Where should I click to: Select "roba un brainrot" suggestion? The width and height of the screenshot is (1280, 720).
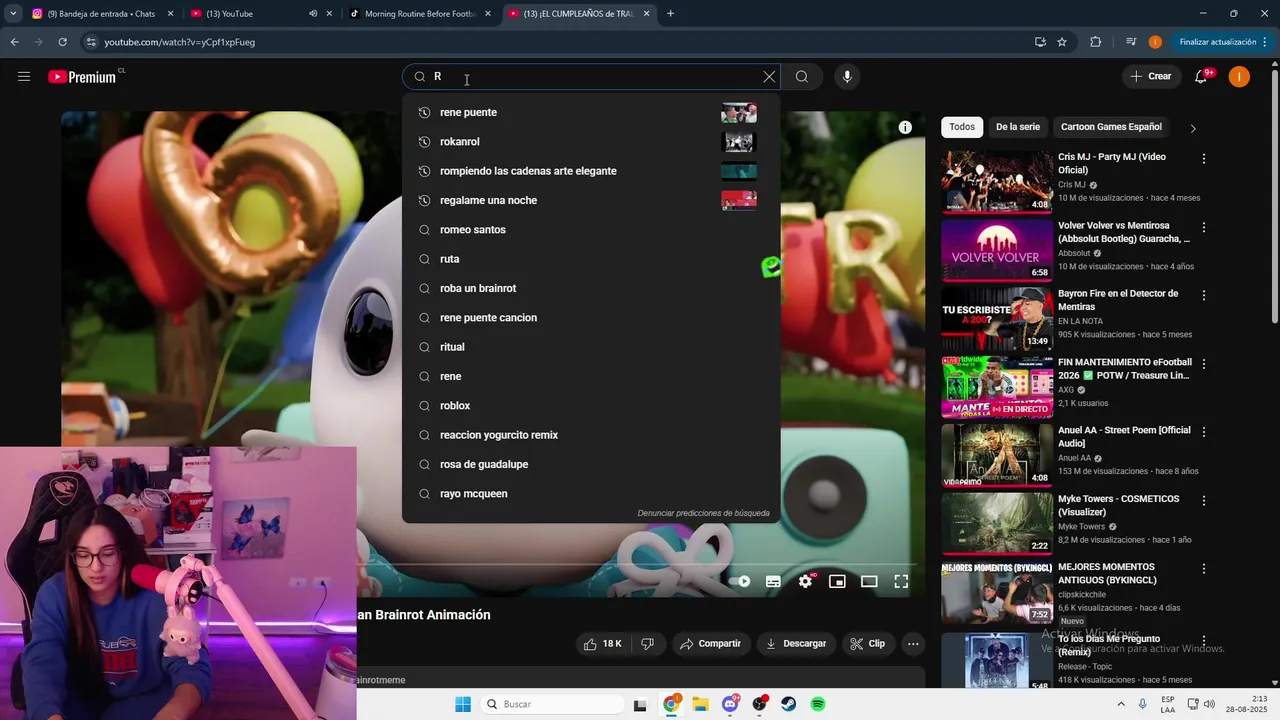pos(591,288)
